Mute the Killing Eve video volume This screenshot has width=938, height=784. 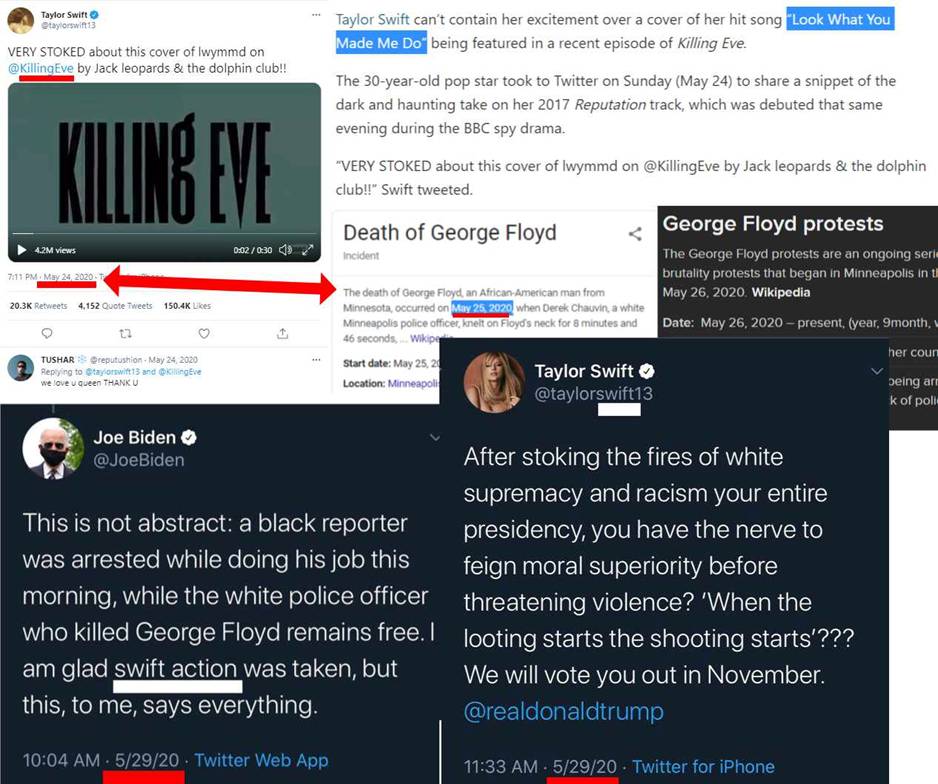tap(285, 250)
